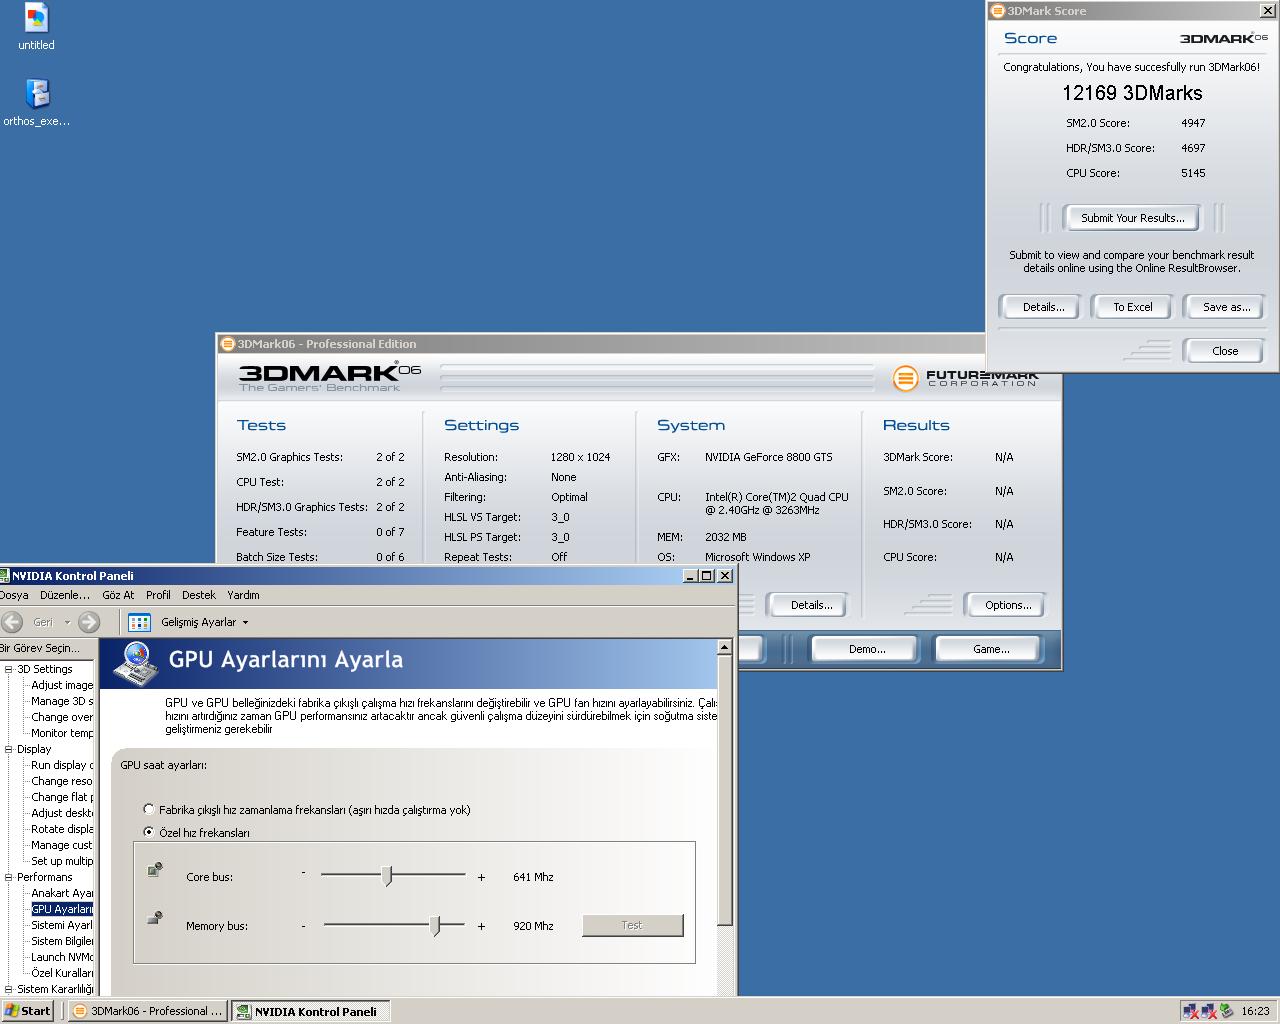Open the Düzenle menu
This screenshot has height=1024, width=1280.
(x=64, y=595)
